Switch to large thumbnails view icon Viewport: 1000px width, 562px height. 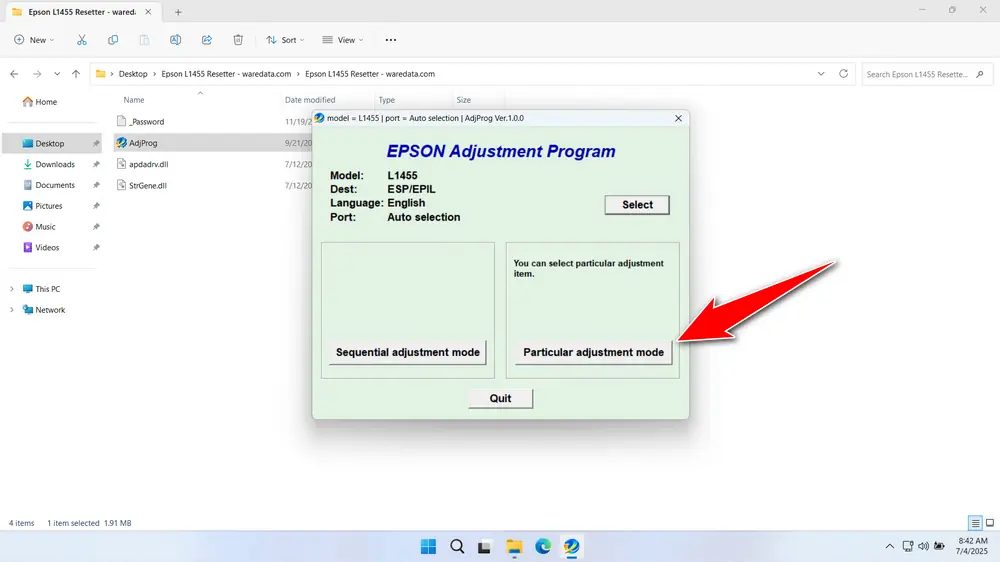pos(990,523)
